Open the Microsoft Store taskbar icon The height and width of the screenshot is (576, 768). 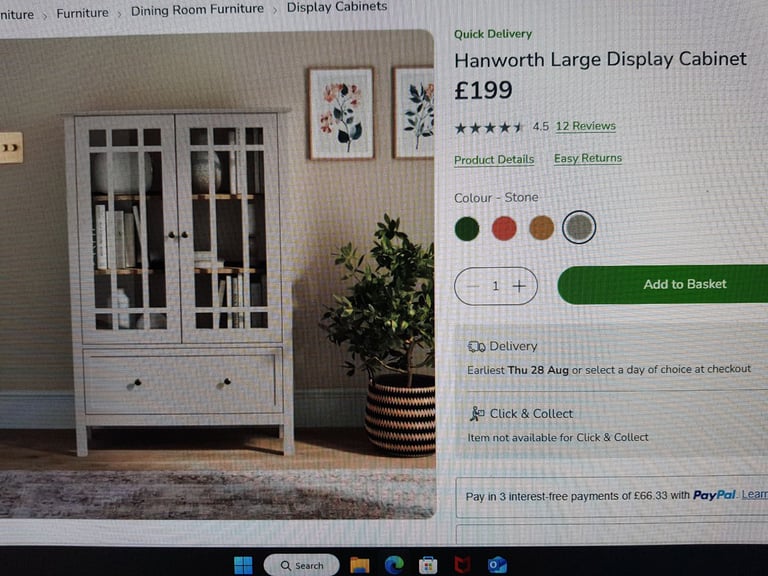point(428,565)
